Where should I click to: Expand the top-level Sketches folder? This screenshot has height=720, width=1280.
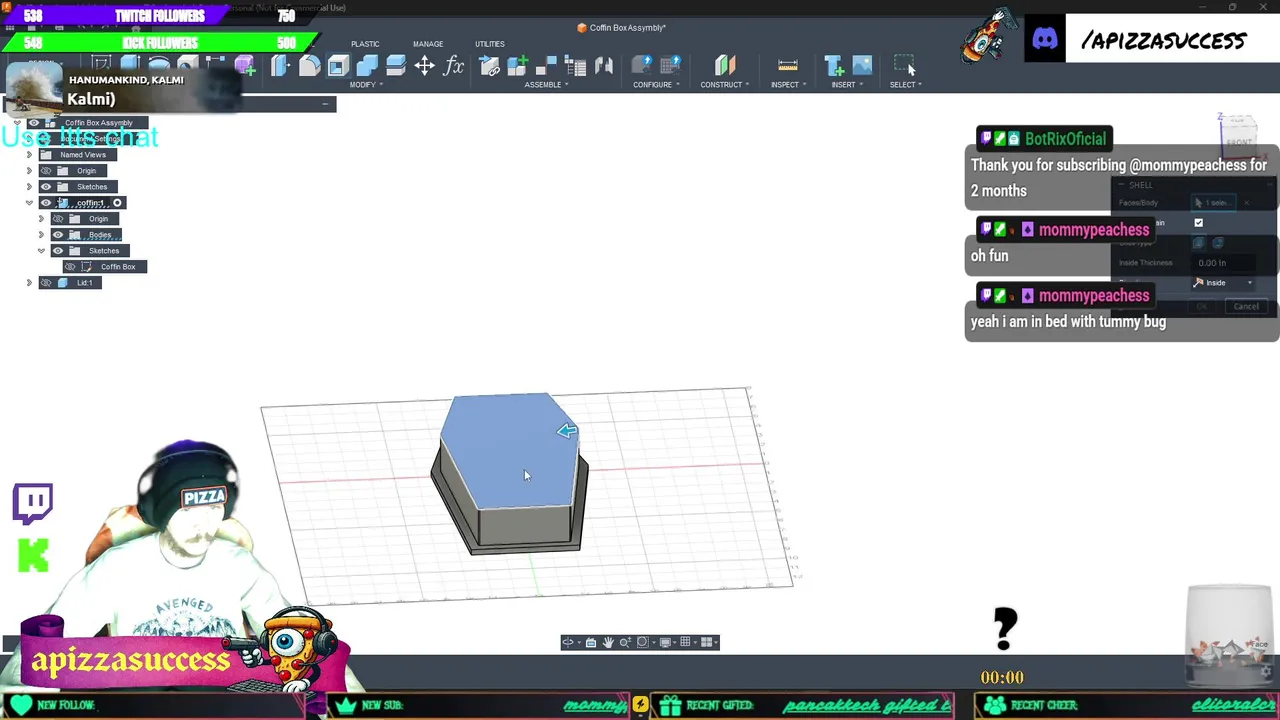[x=29, y=187]
